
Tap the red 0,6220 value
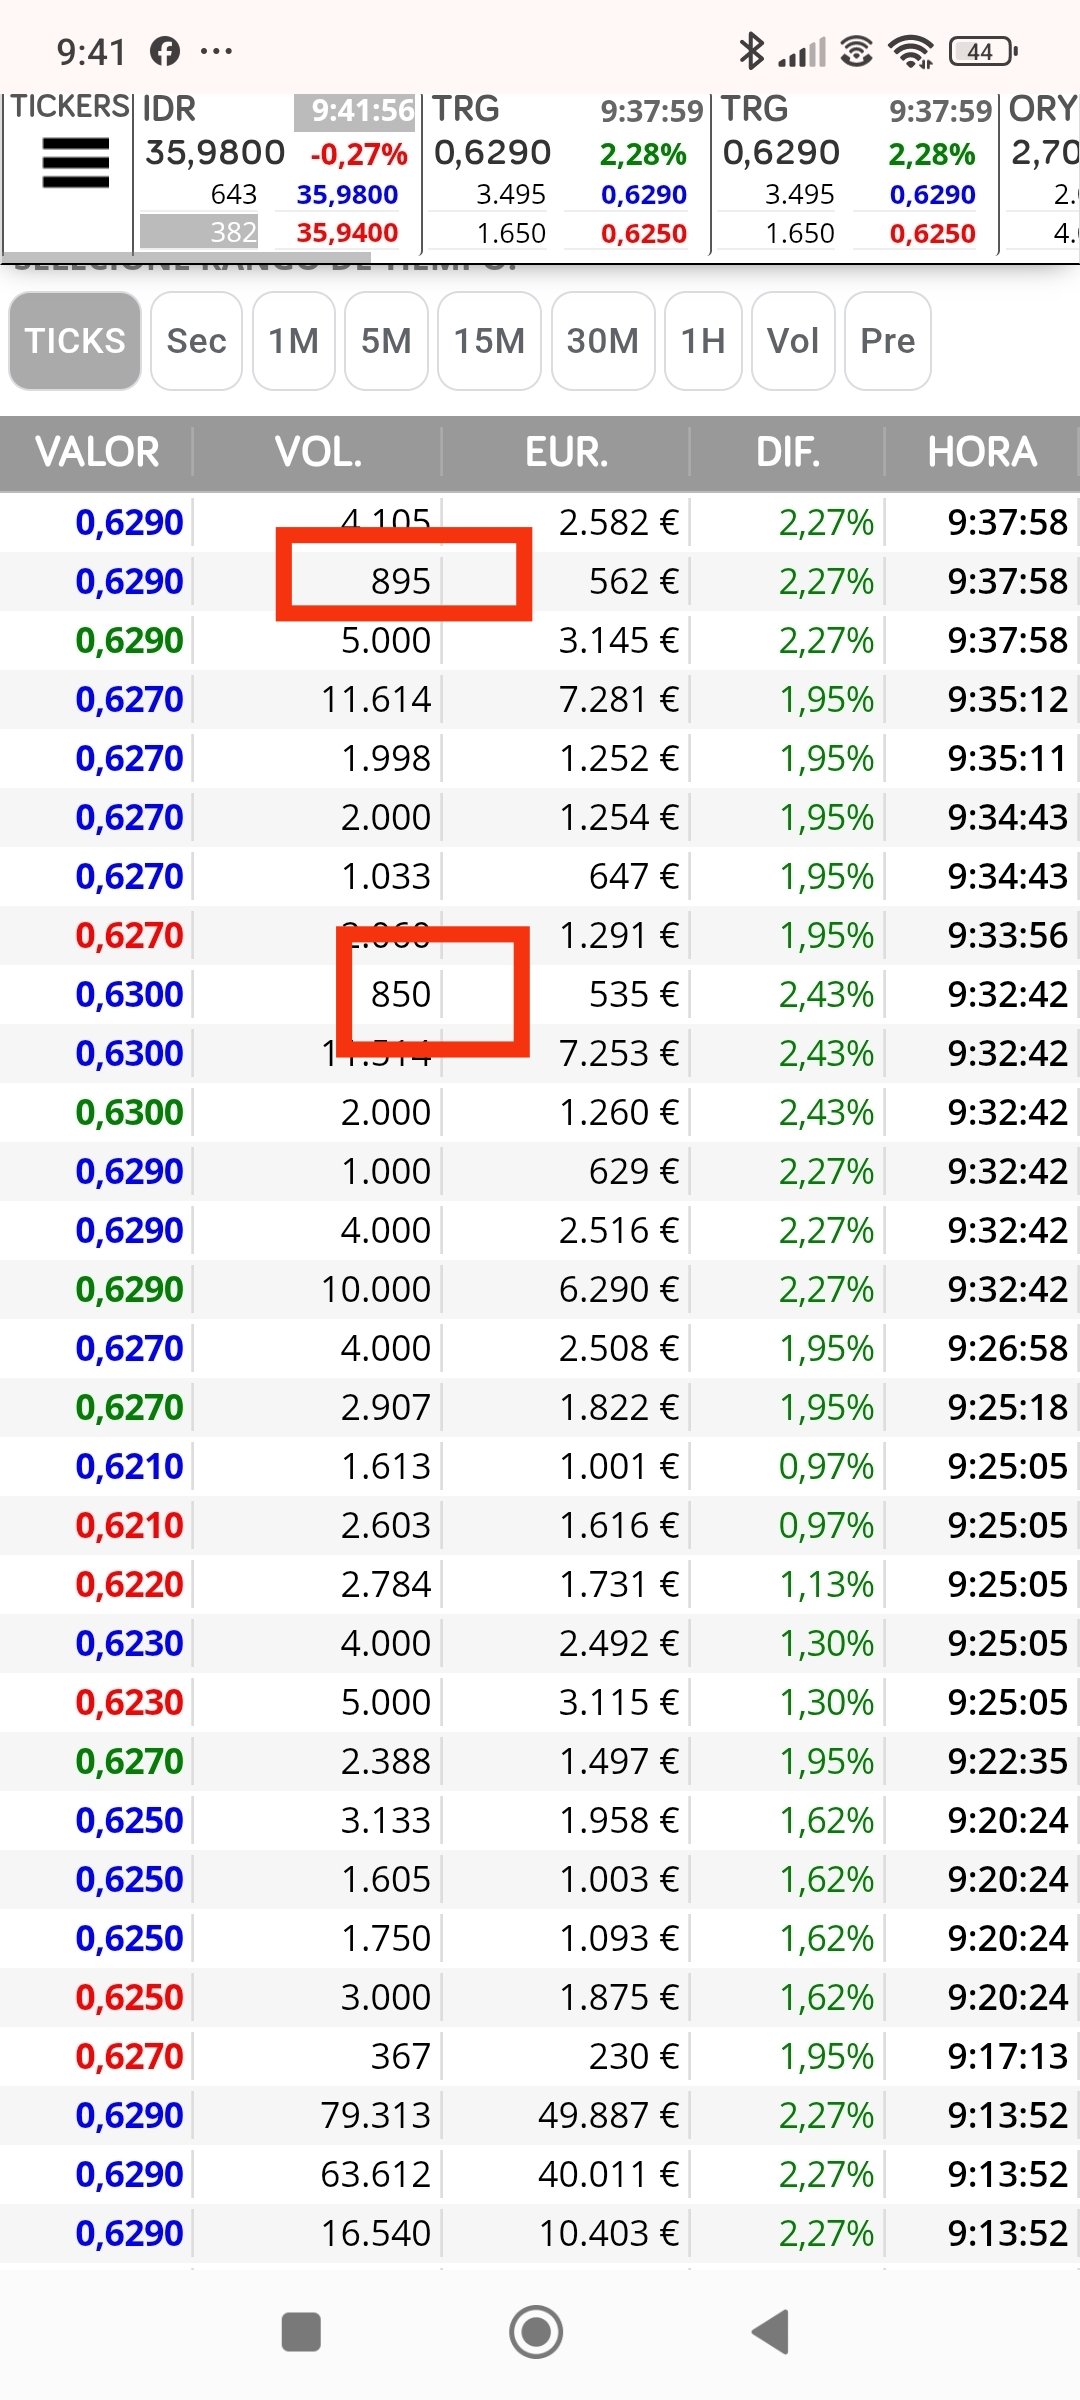click(x=130, y=1584)
